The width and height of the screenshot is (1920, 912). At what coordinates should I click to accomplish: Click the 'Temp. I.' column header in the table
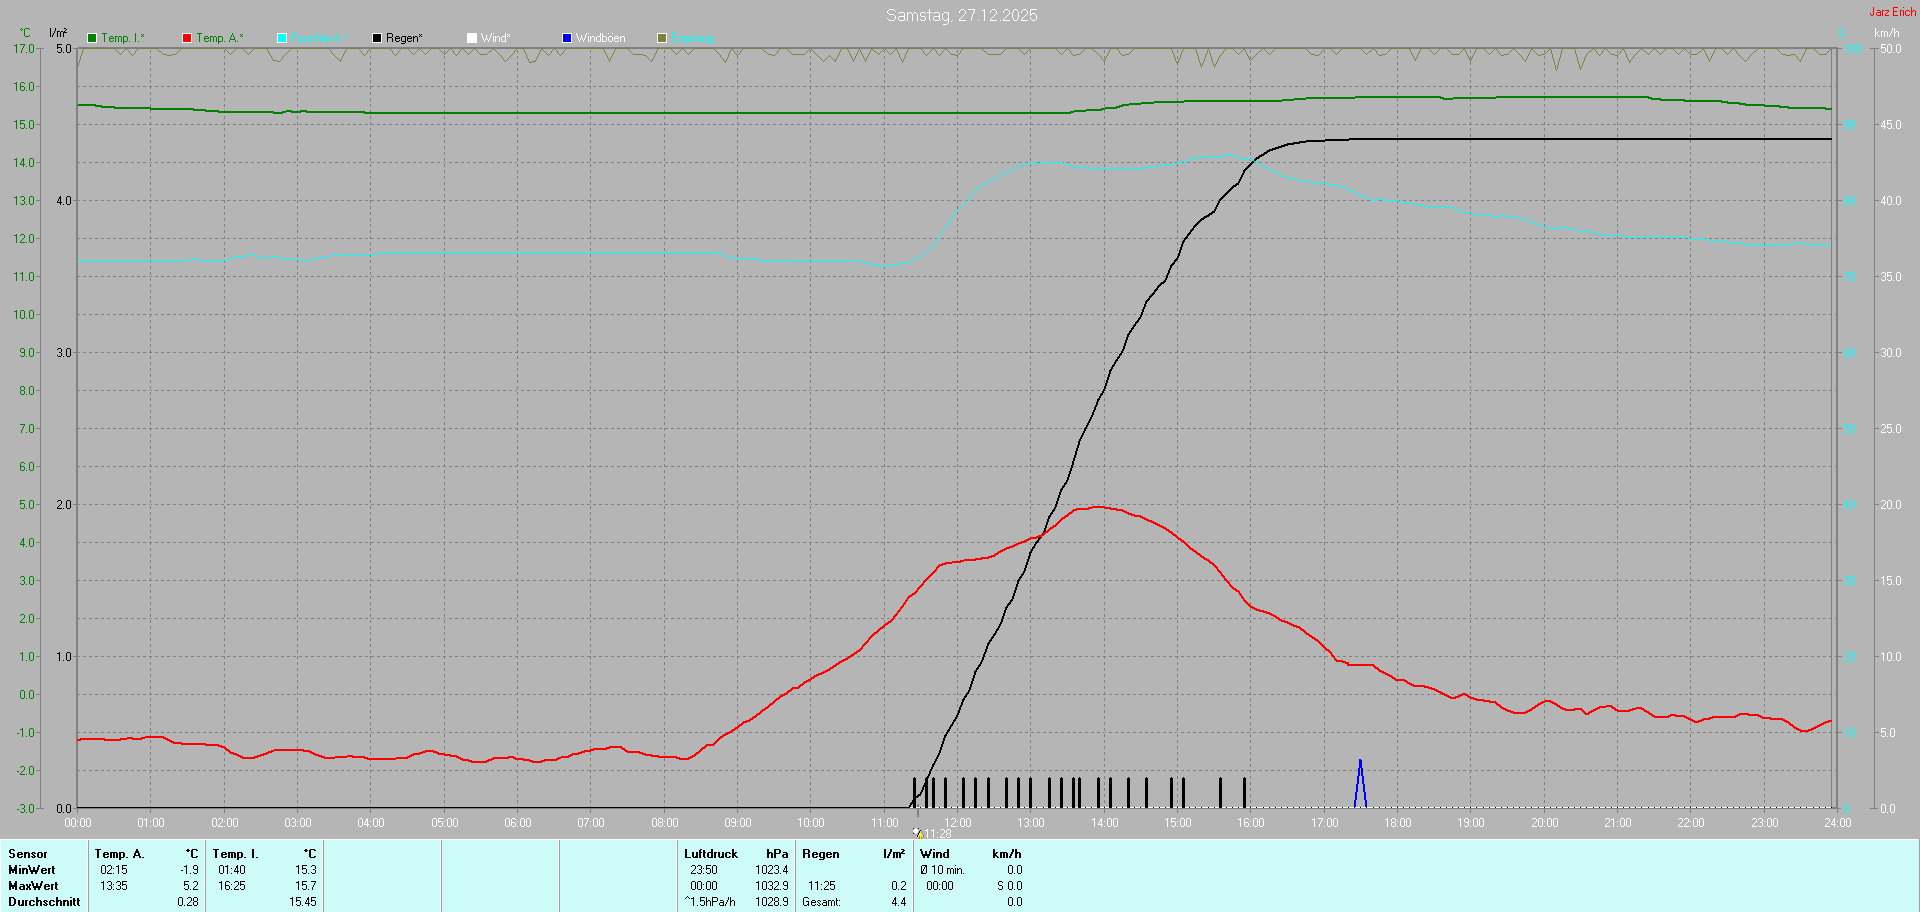click(x=236, y=854)
